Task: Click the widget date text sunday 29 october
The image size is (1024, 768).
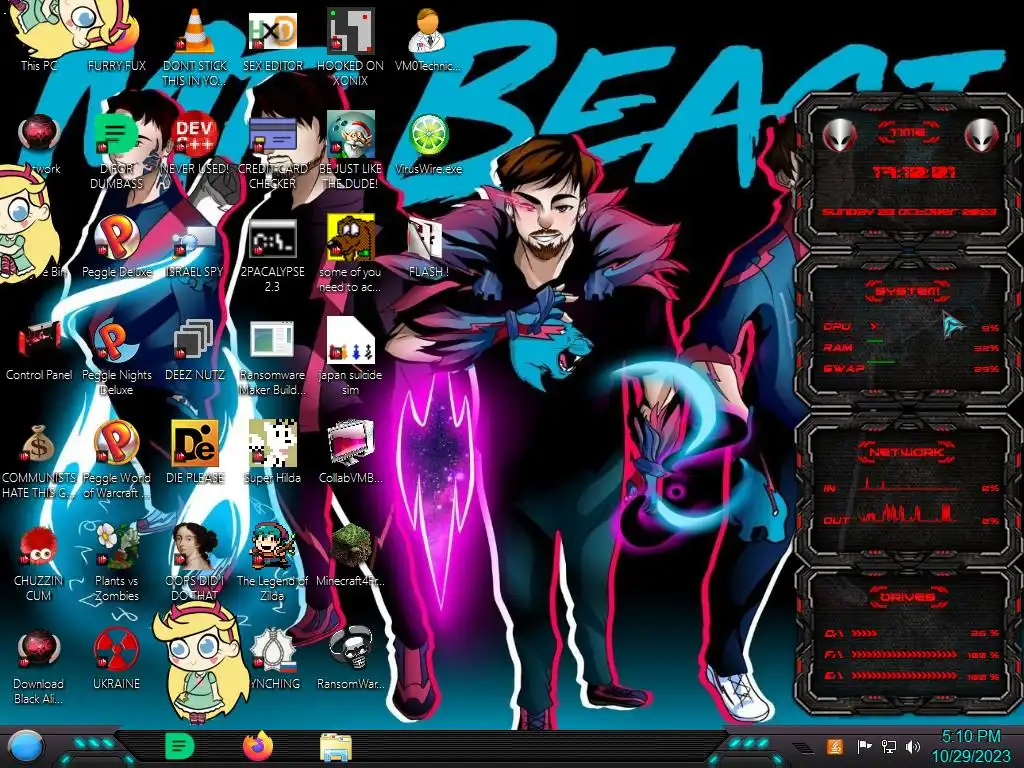Action: point(908,212)
